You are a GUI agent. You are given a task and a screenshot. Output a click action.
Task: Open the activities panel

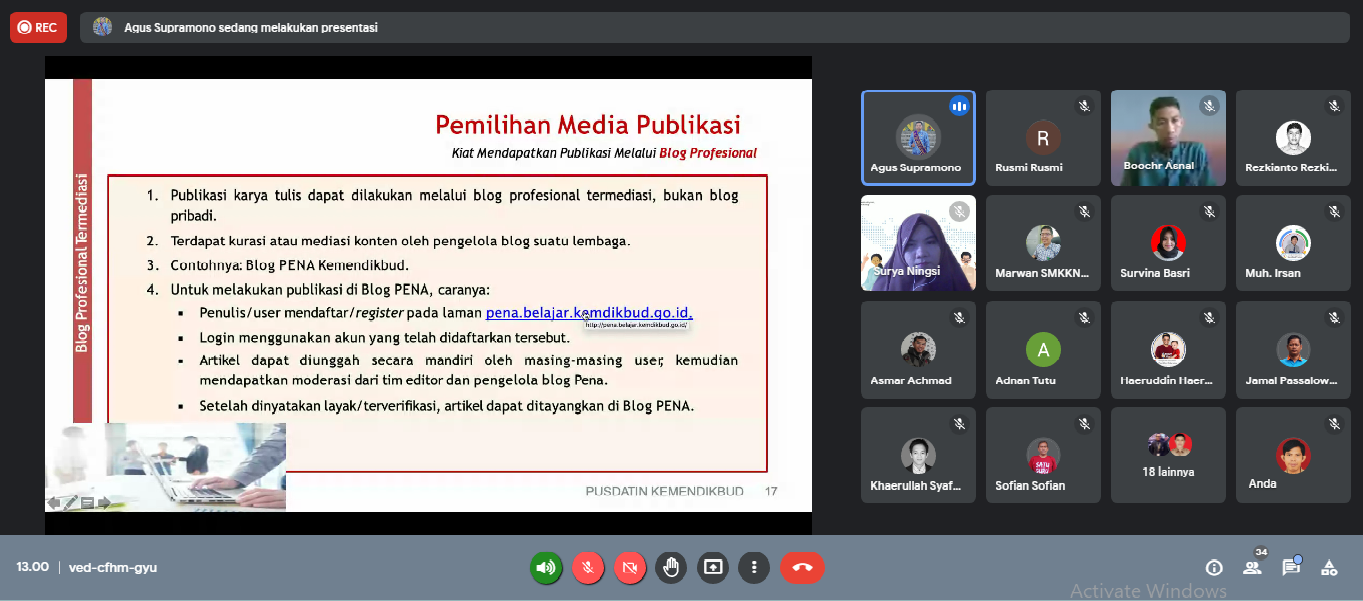[x=1329, y=568]
